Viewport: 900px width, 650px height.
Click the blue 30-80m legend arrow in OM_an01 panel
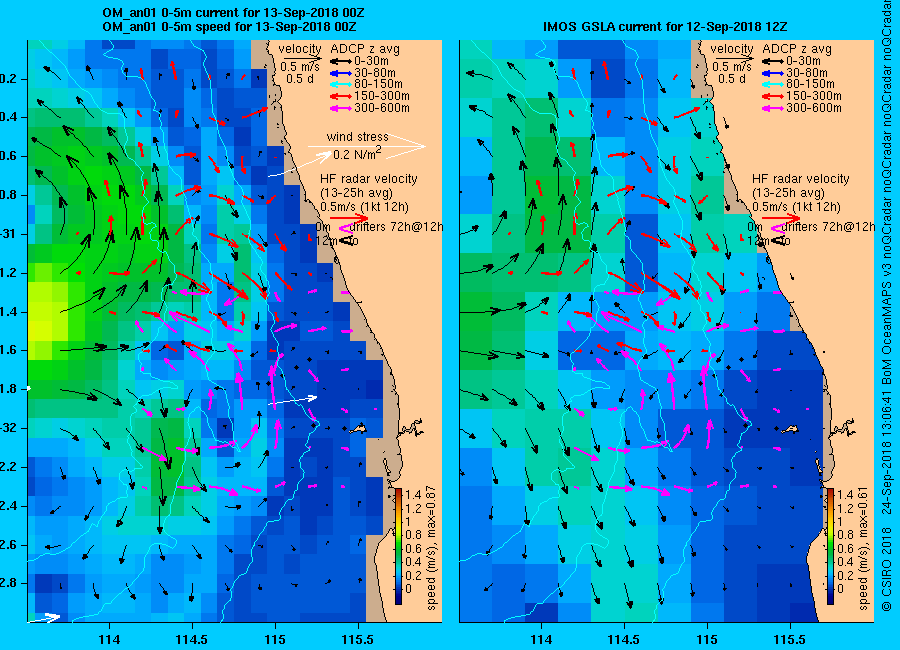(x=340, y=73)
